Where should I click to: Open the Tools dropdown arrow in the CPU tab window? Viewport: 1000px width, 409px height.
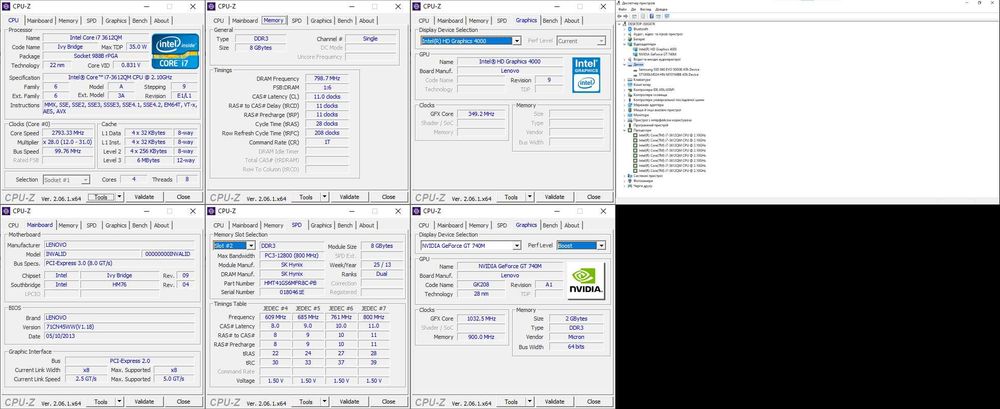coord(119,197)
